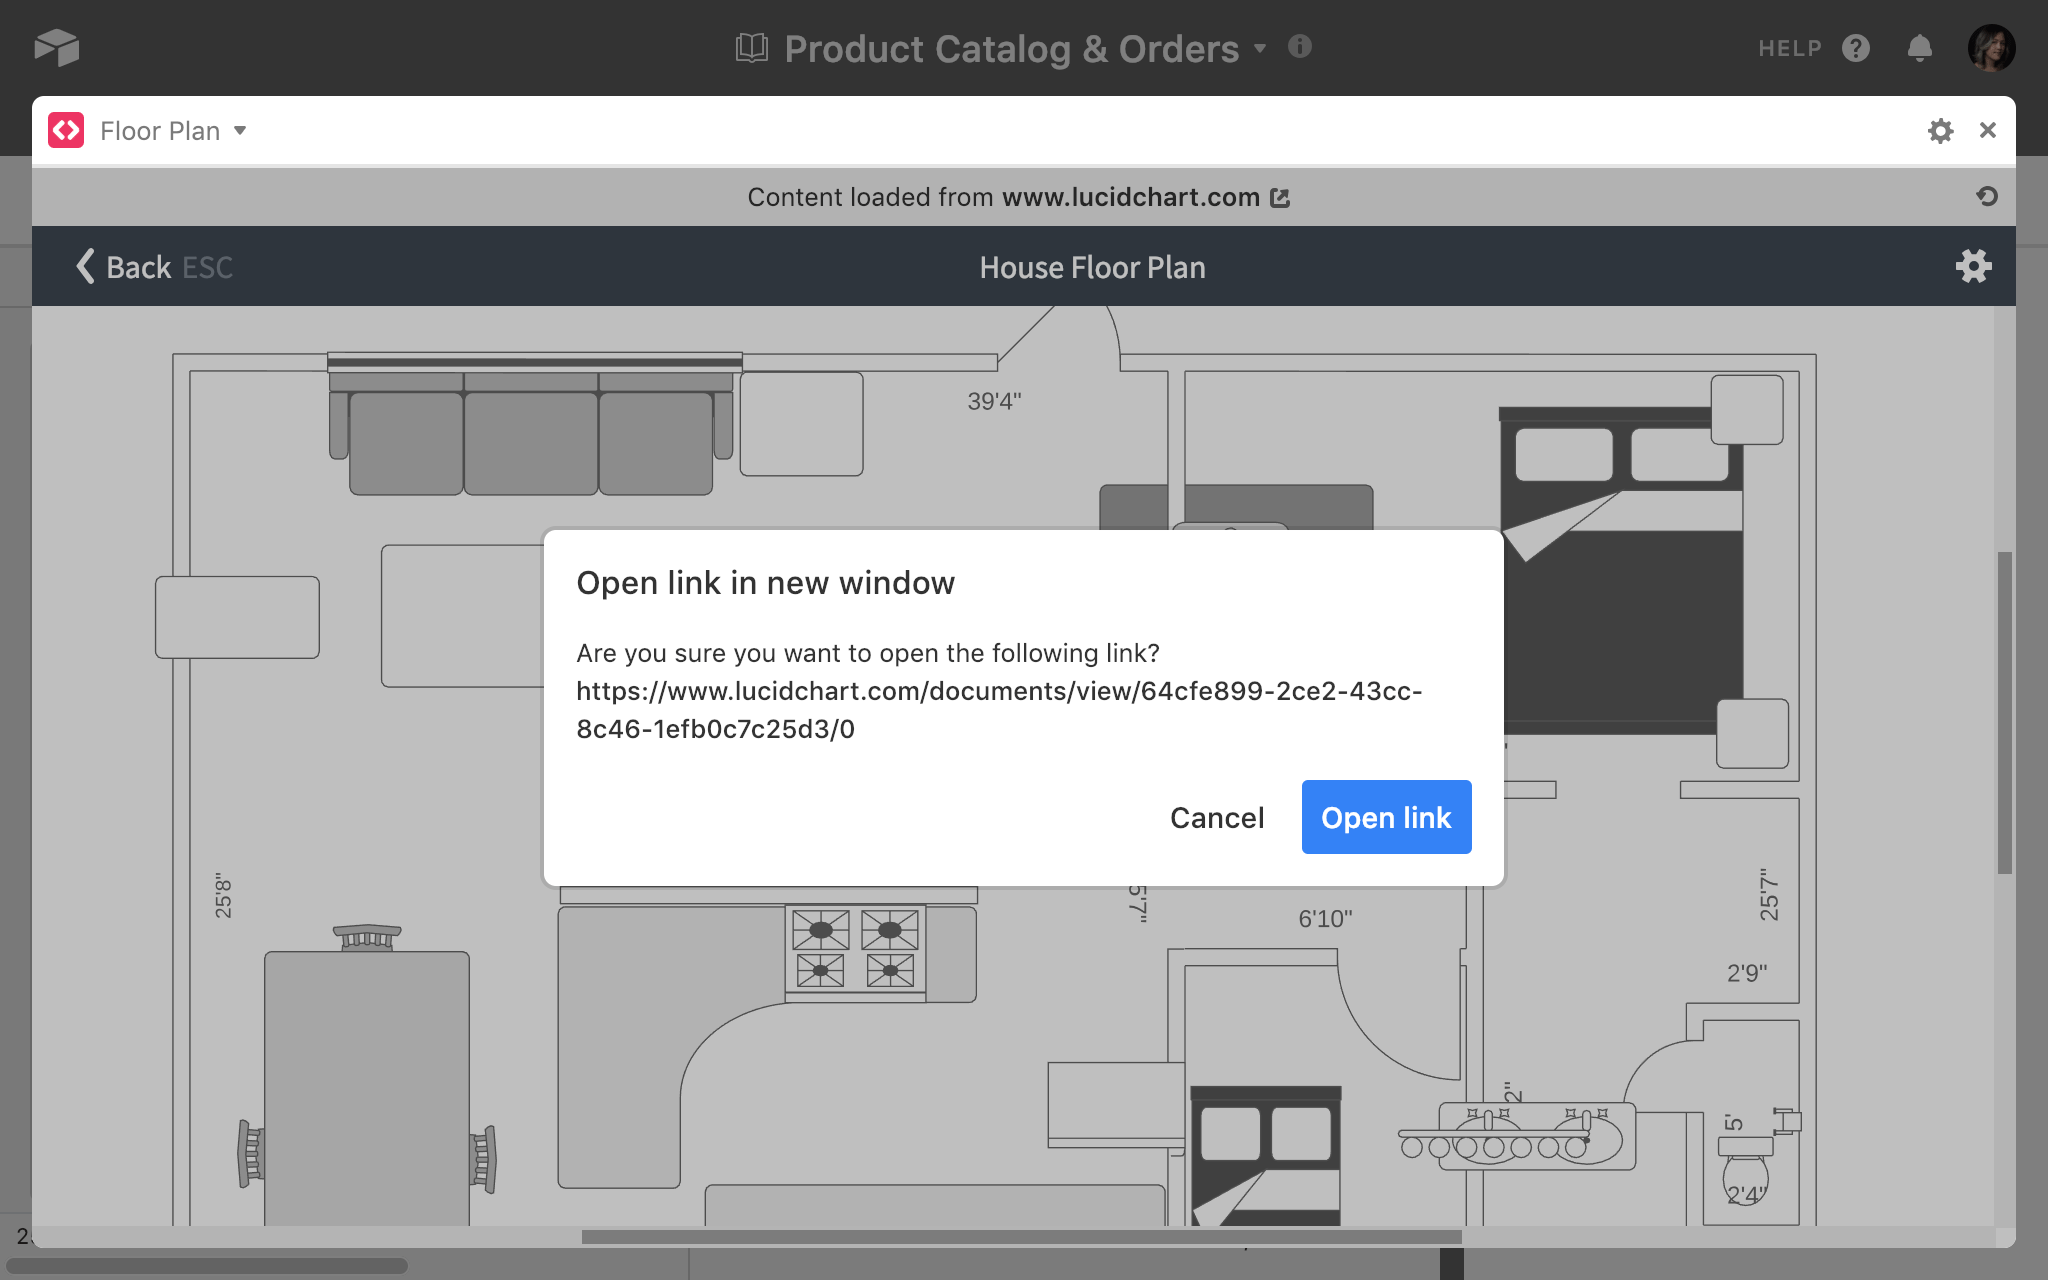This screenshot has height=1280, width=2048.
Task: Expand the Product Catalog & Orders dropdown arrow
Action: tap(1260, 48)
